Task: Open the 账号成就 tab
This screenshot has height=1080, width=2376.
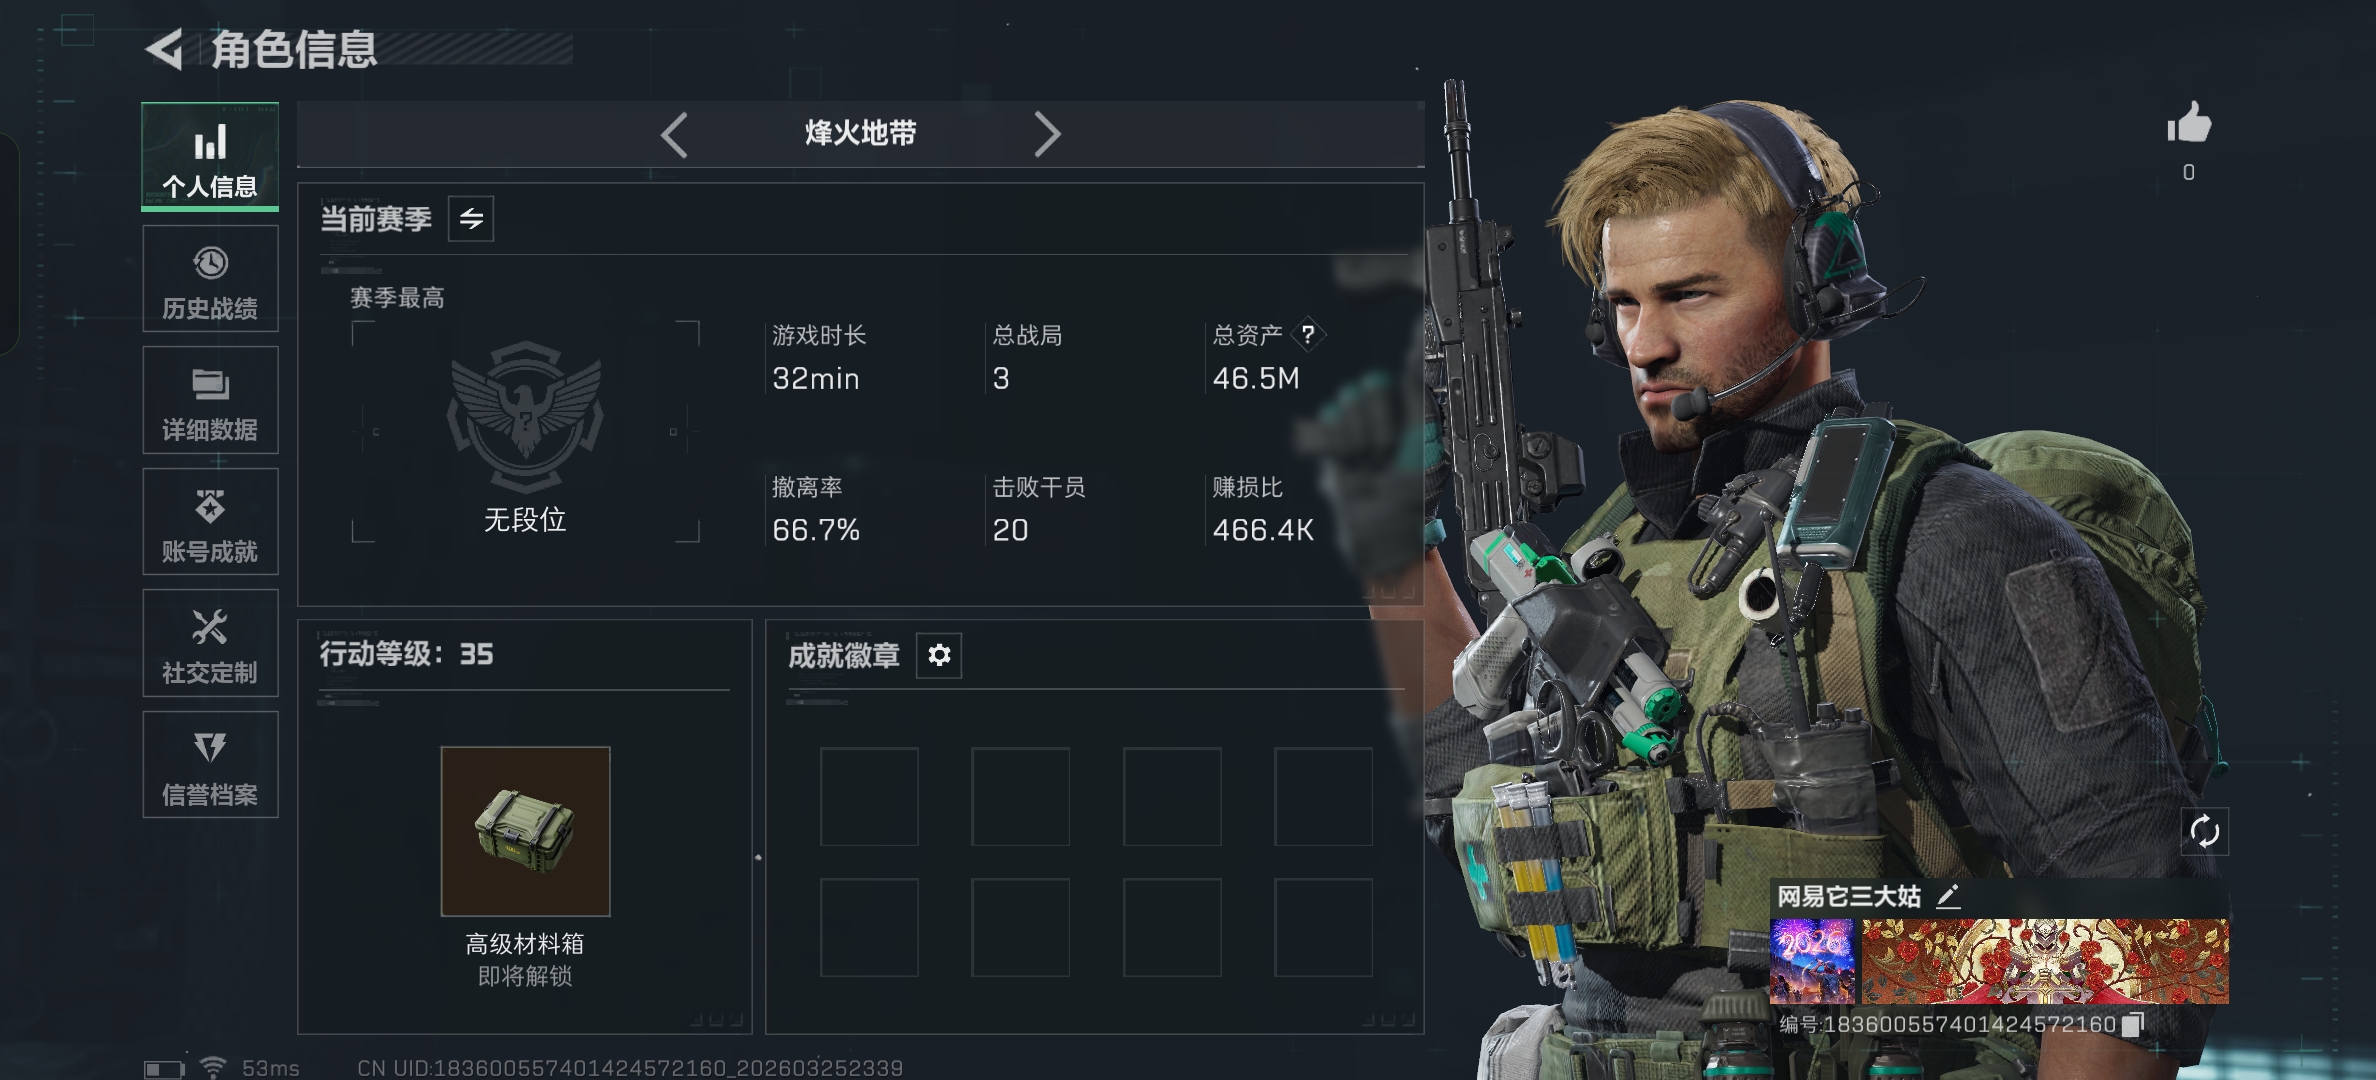Action: [210, 522]
